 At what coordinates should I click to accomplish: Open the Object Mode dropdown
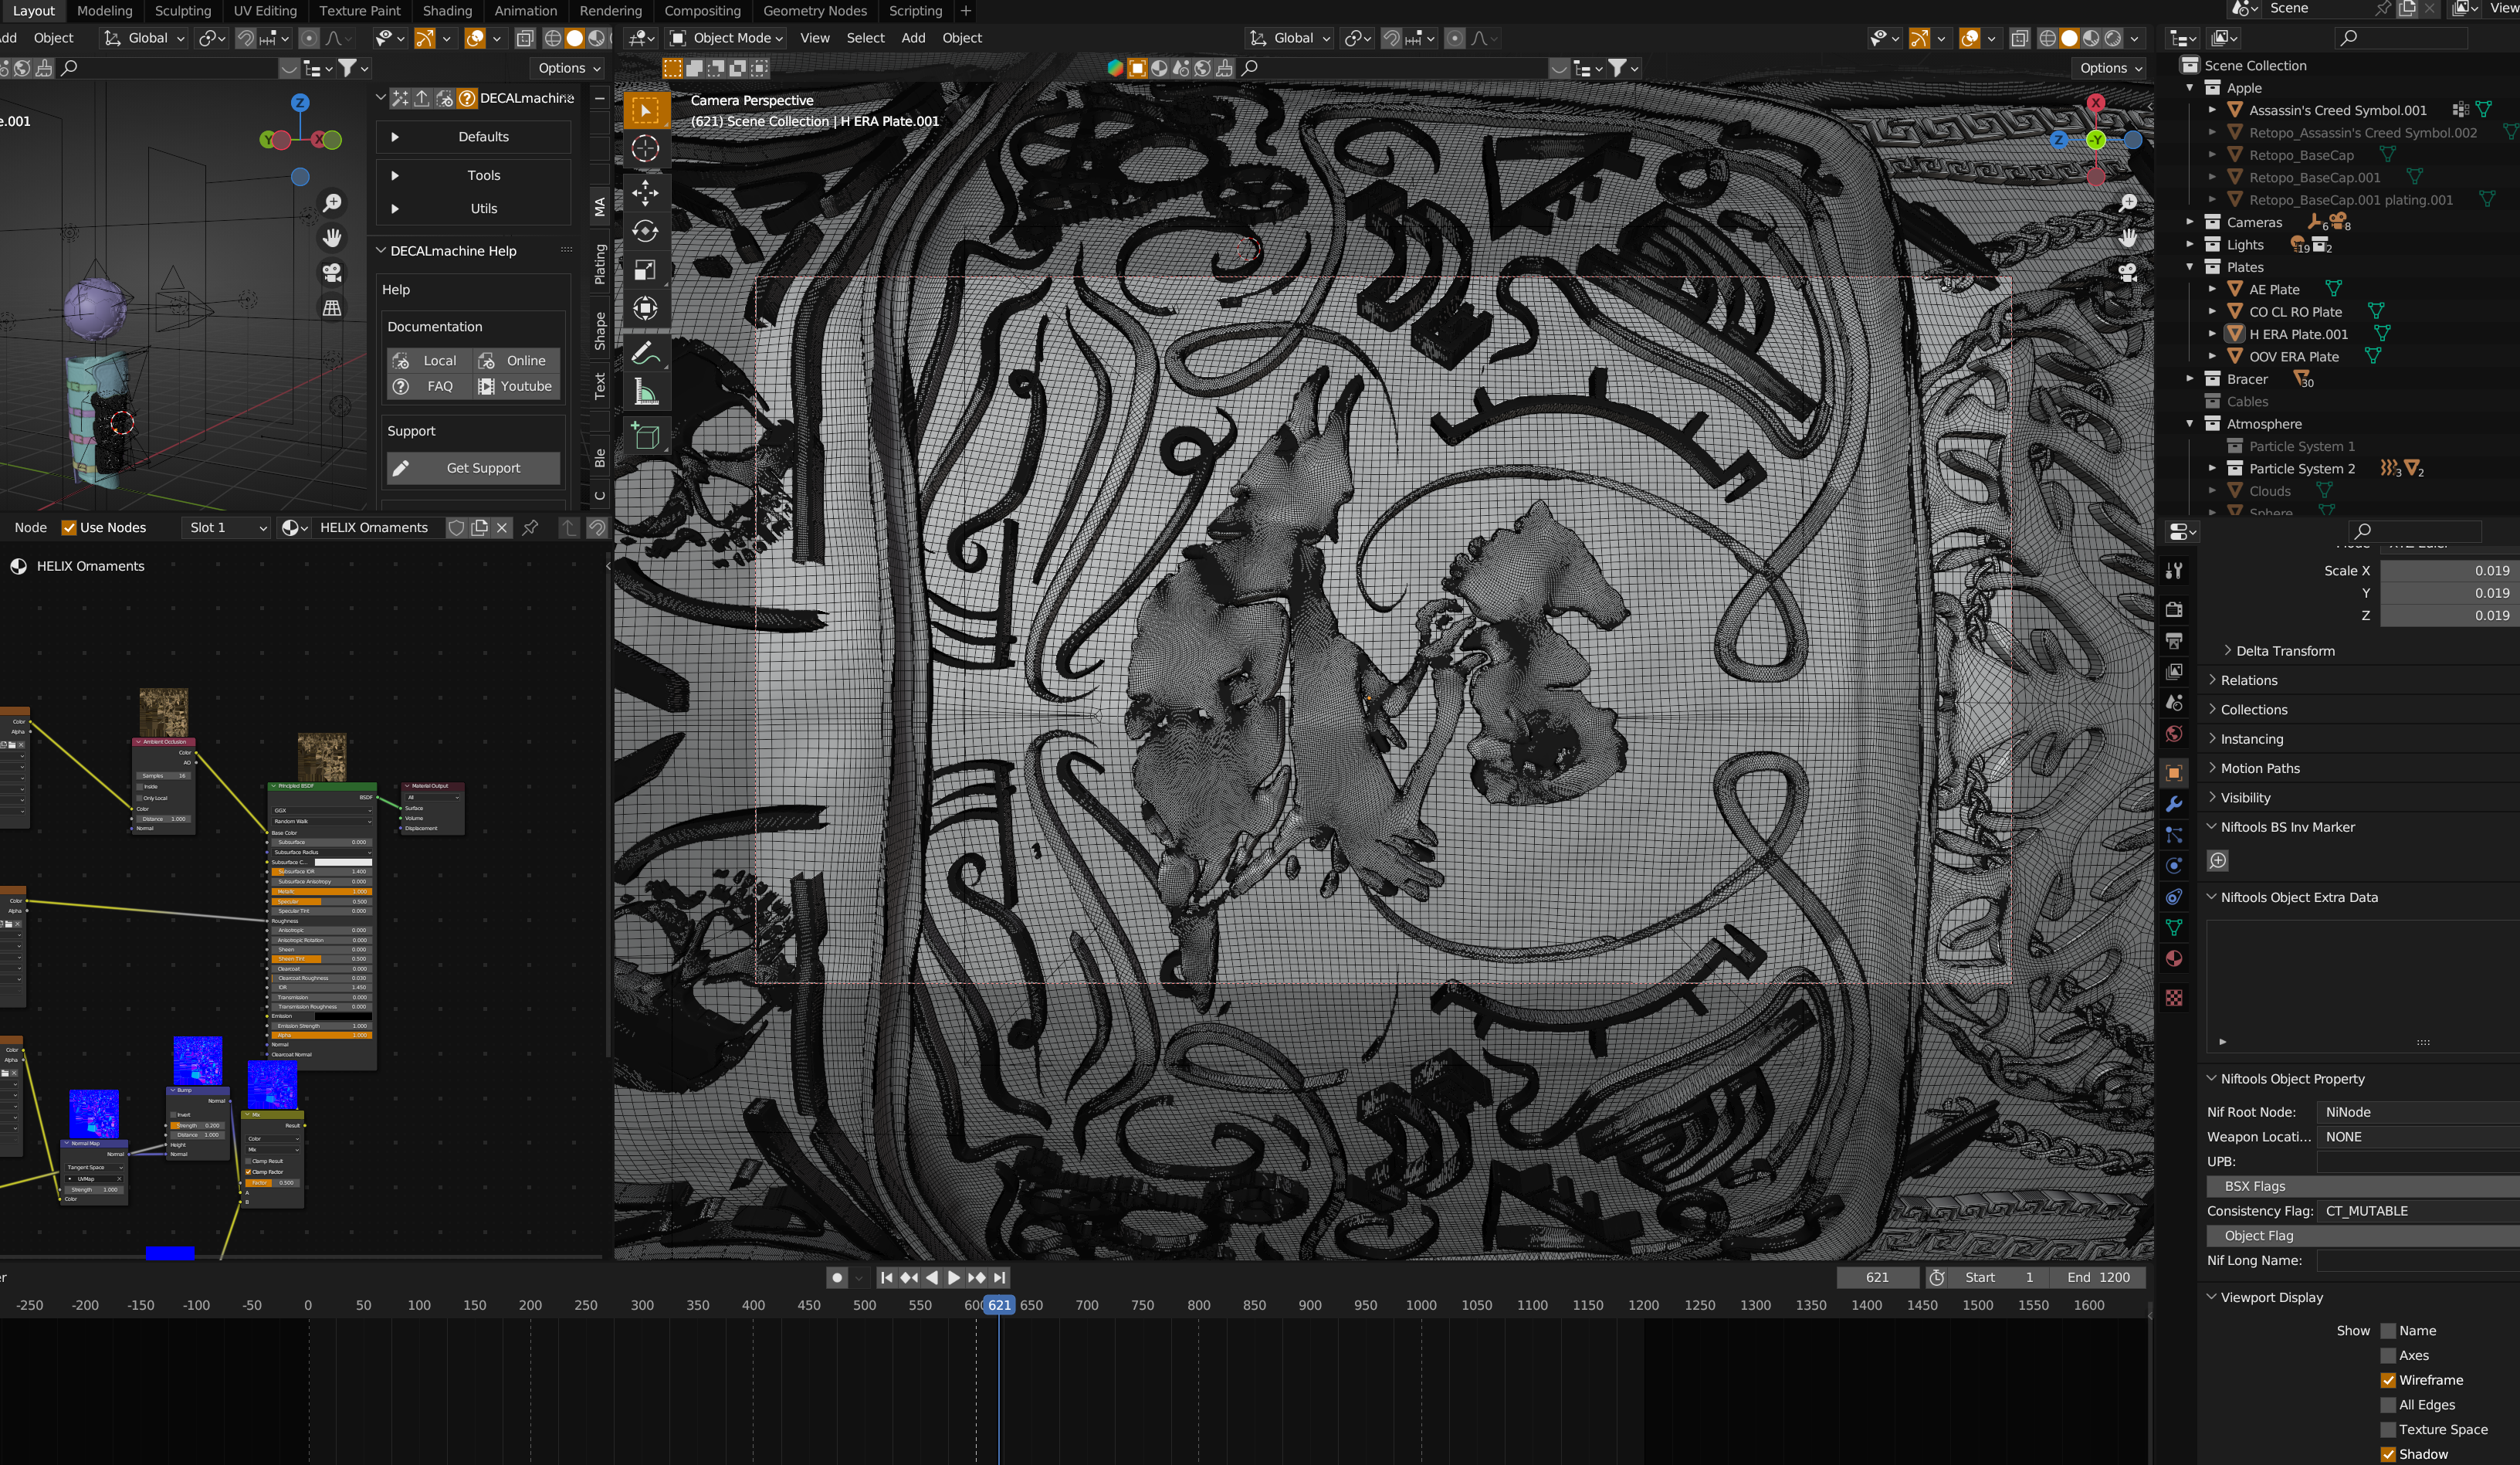click(x=726, y=38)
